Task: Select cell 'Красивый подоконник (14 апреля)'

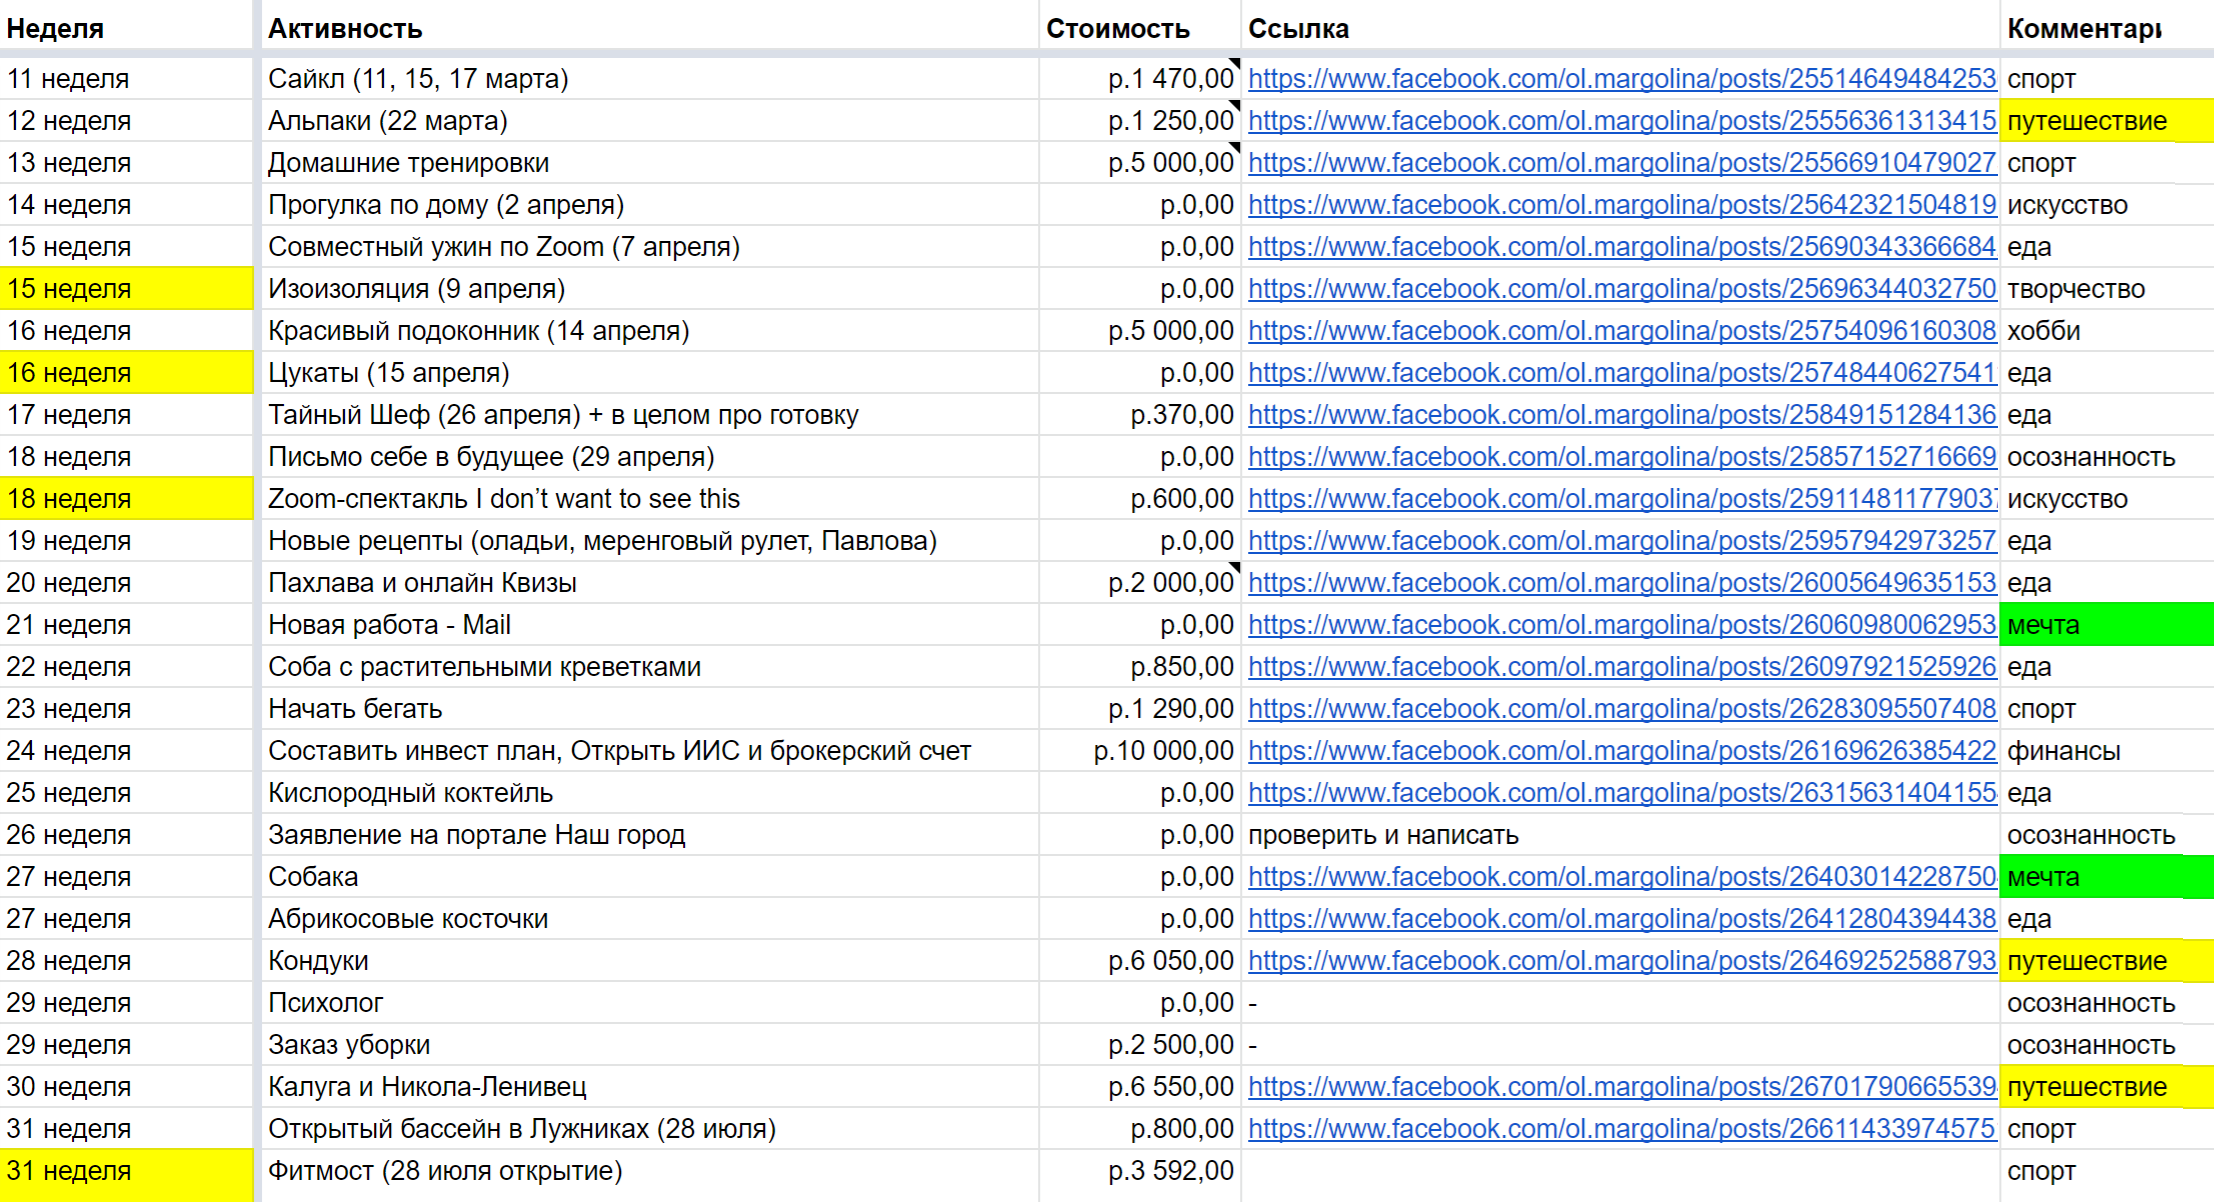Action: point(648,330)
